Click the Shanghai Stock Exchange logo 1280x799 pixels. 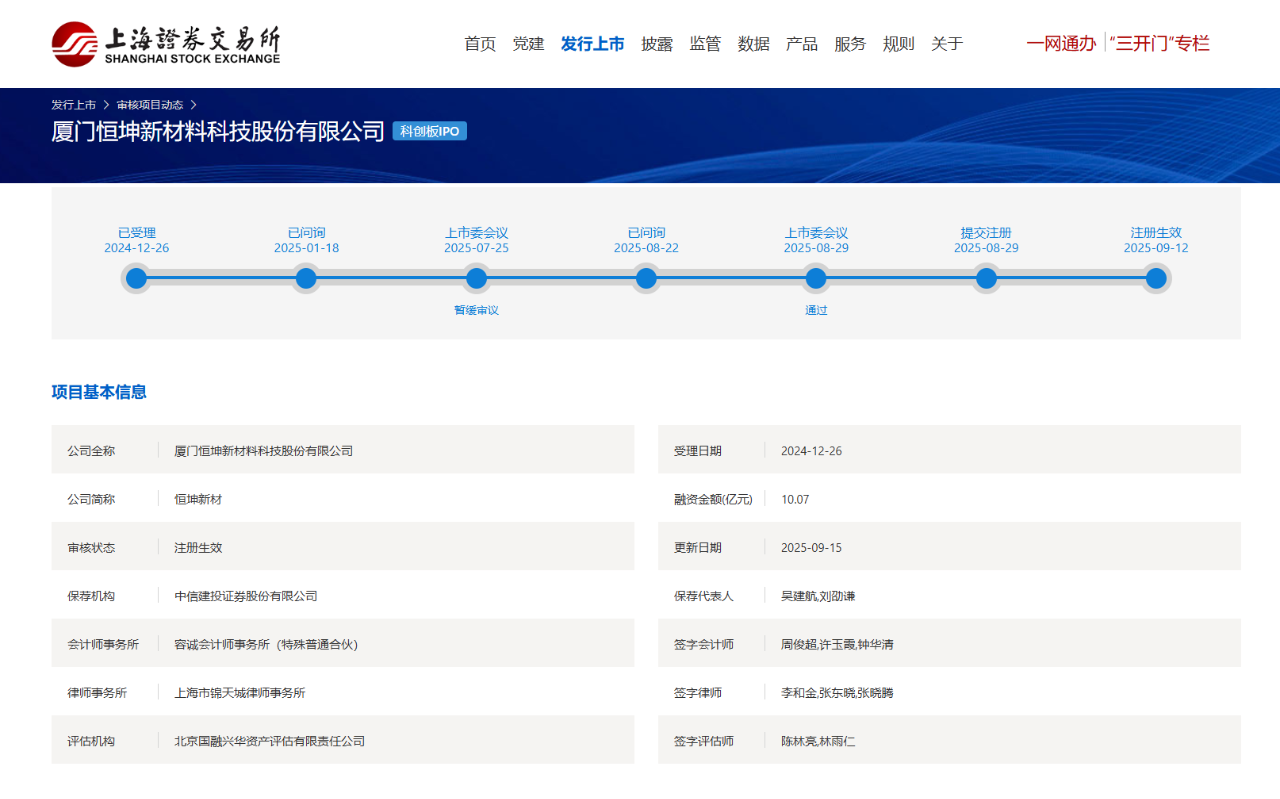point(166,44)
